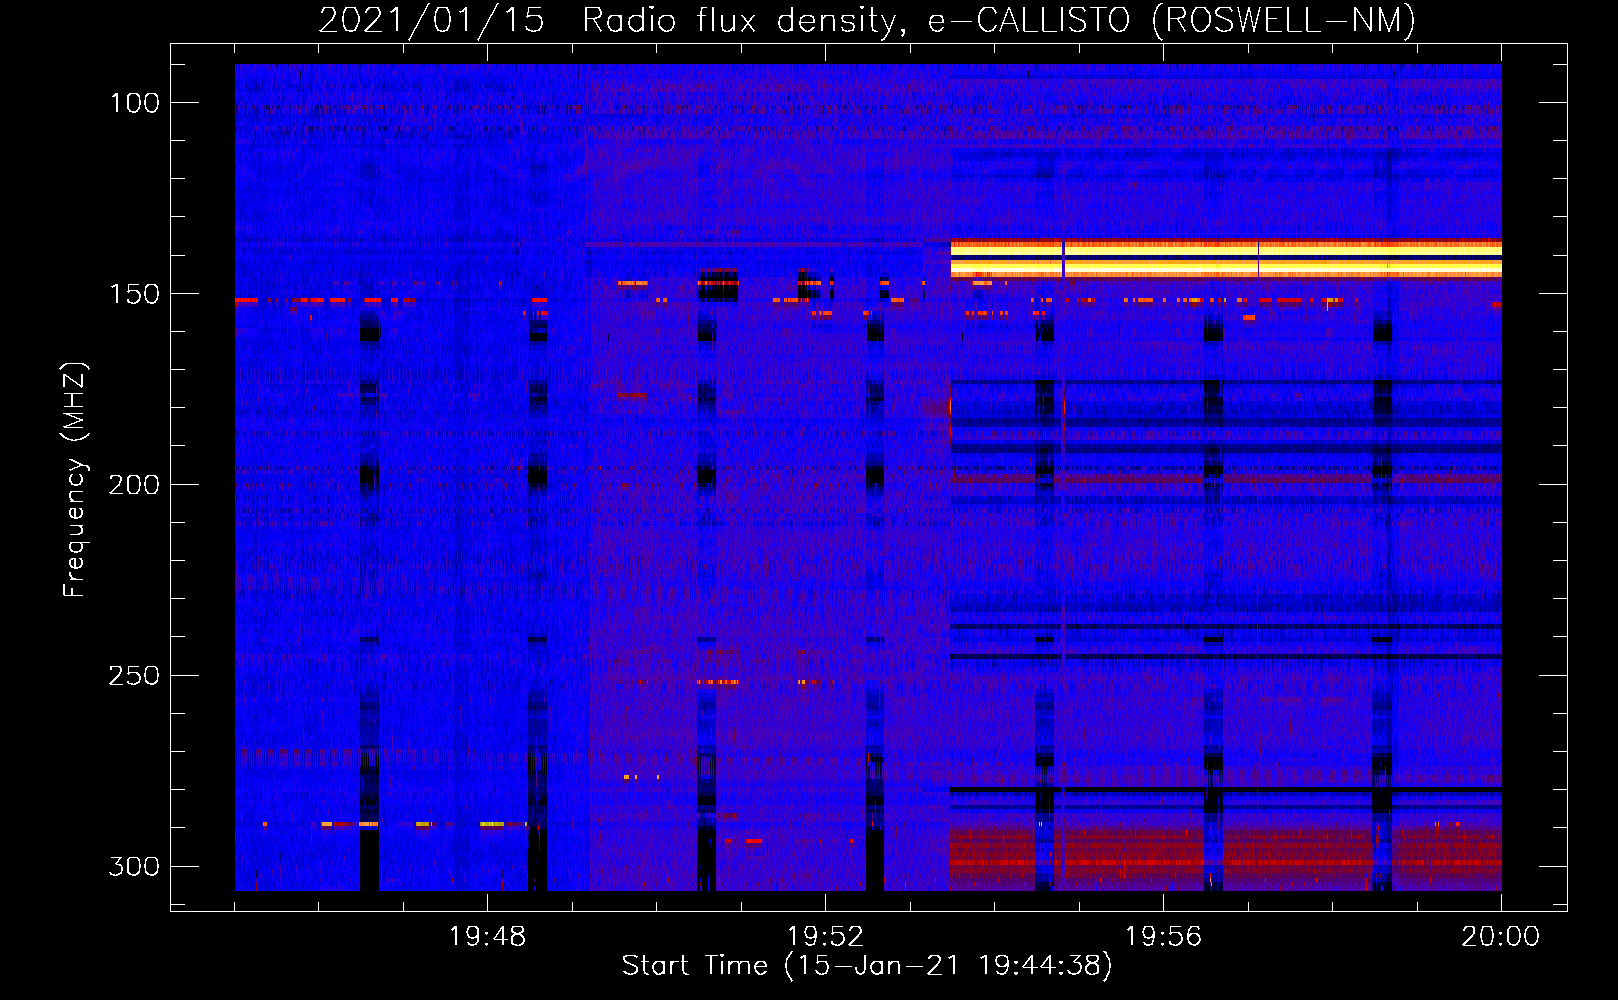Click the bright white-yellow emission band near 145 MHz
1618x1000 pixels.
click(1226, 258)
